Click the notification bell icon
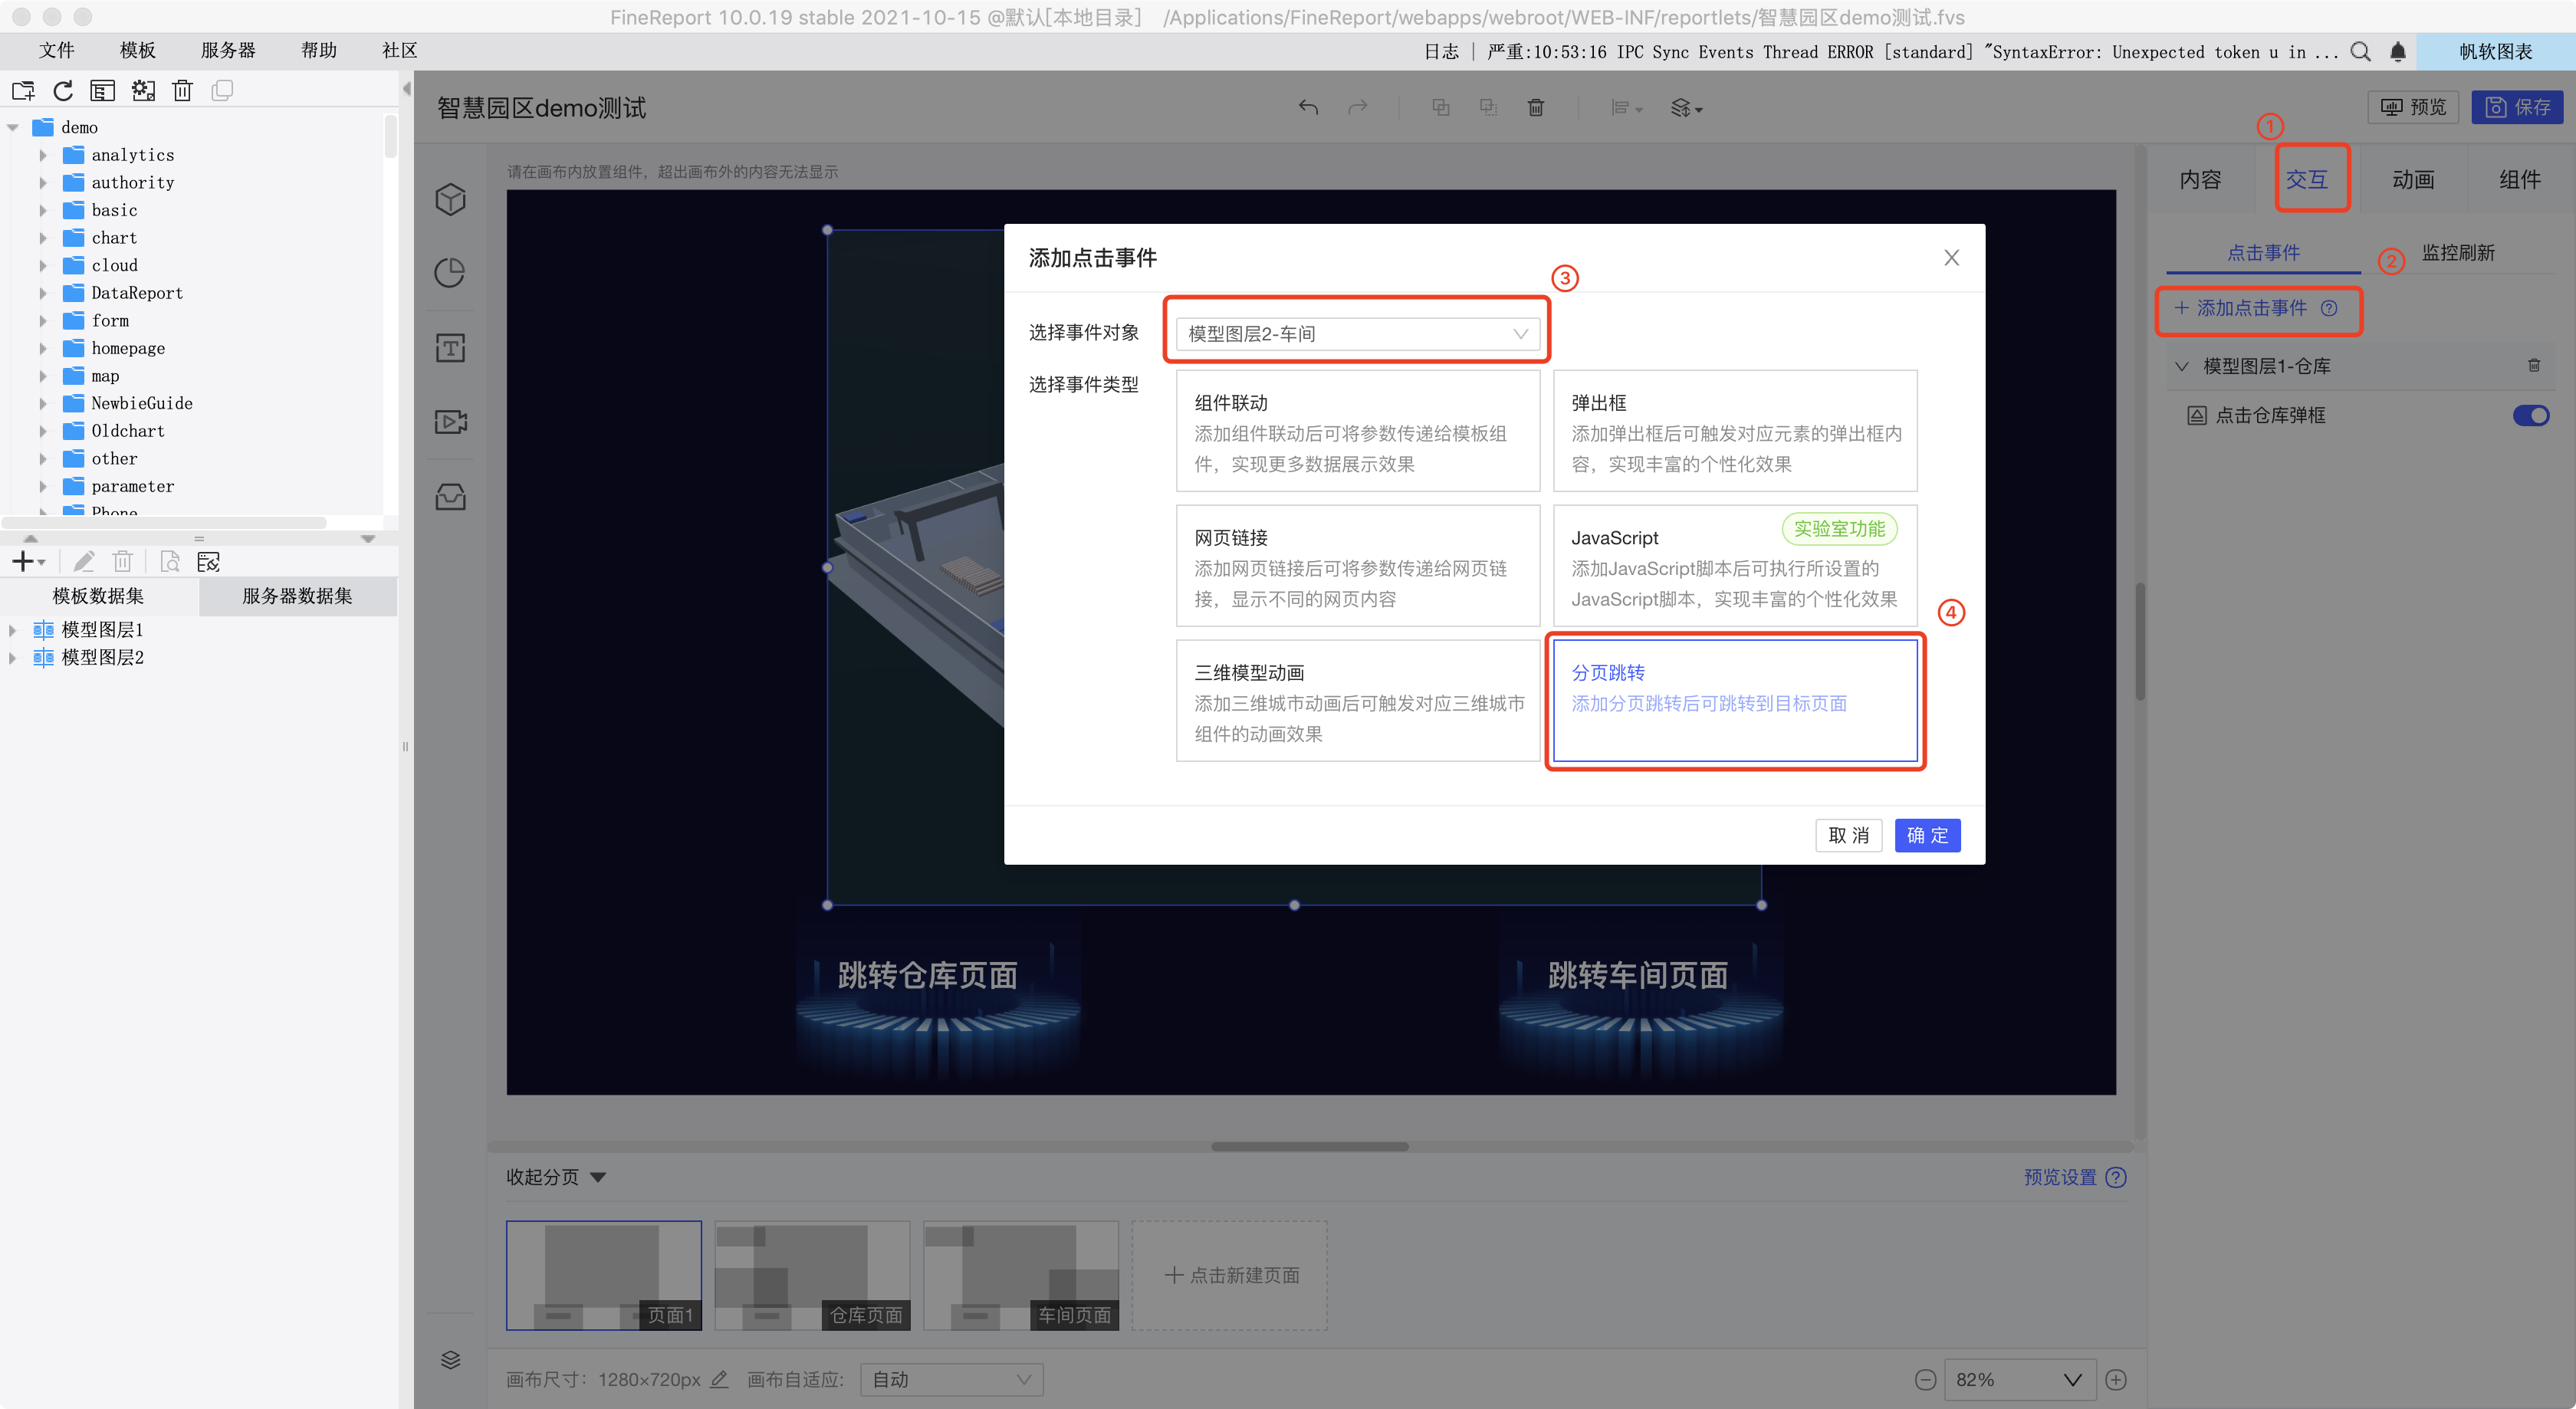Viewport: 2576px width, 1409px height. point(2398,52)
